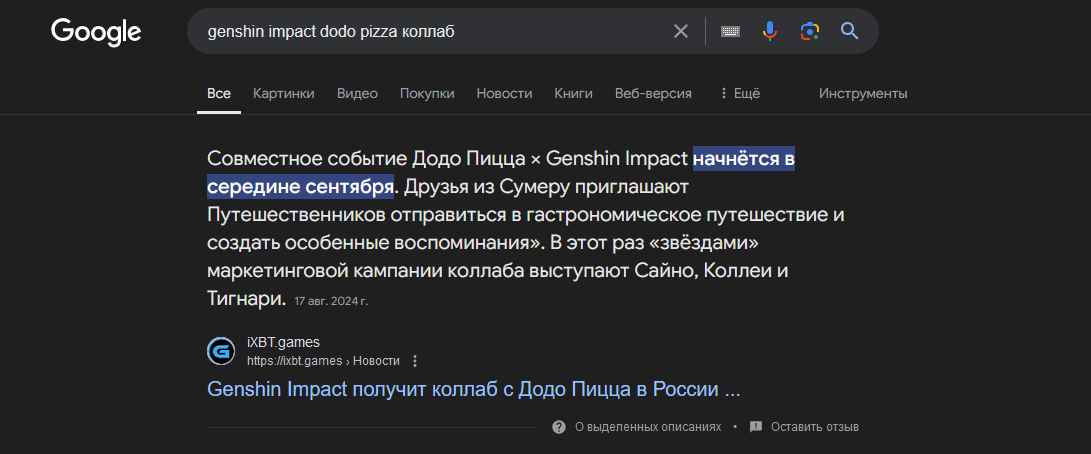This screenshot has height=454, width=1091.
Task: Click the magnifying glass search button
Action: [x=849, y=31]
